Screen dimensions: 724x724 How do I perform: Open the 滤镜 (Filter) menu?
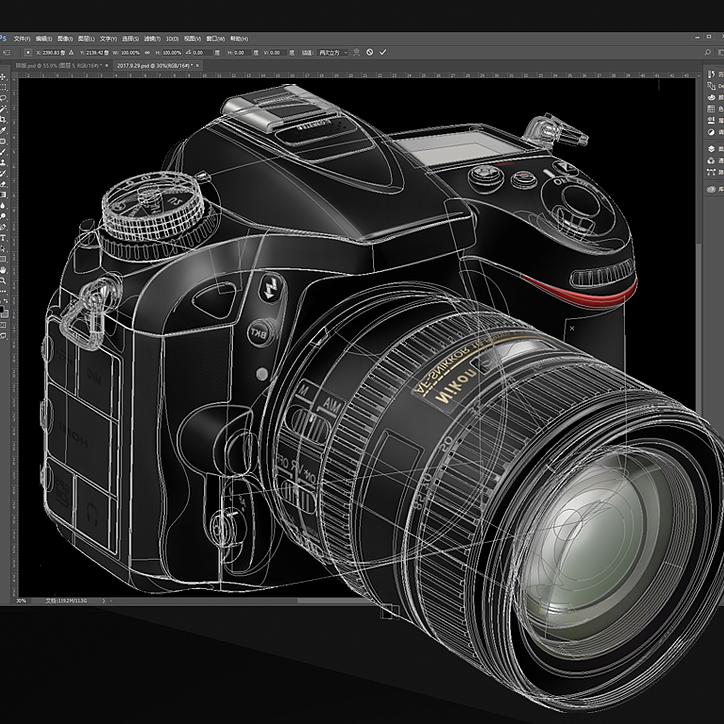151,38
